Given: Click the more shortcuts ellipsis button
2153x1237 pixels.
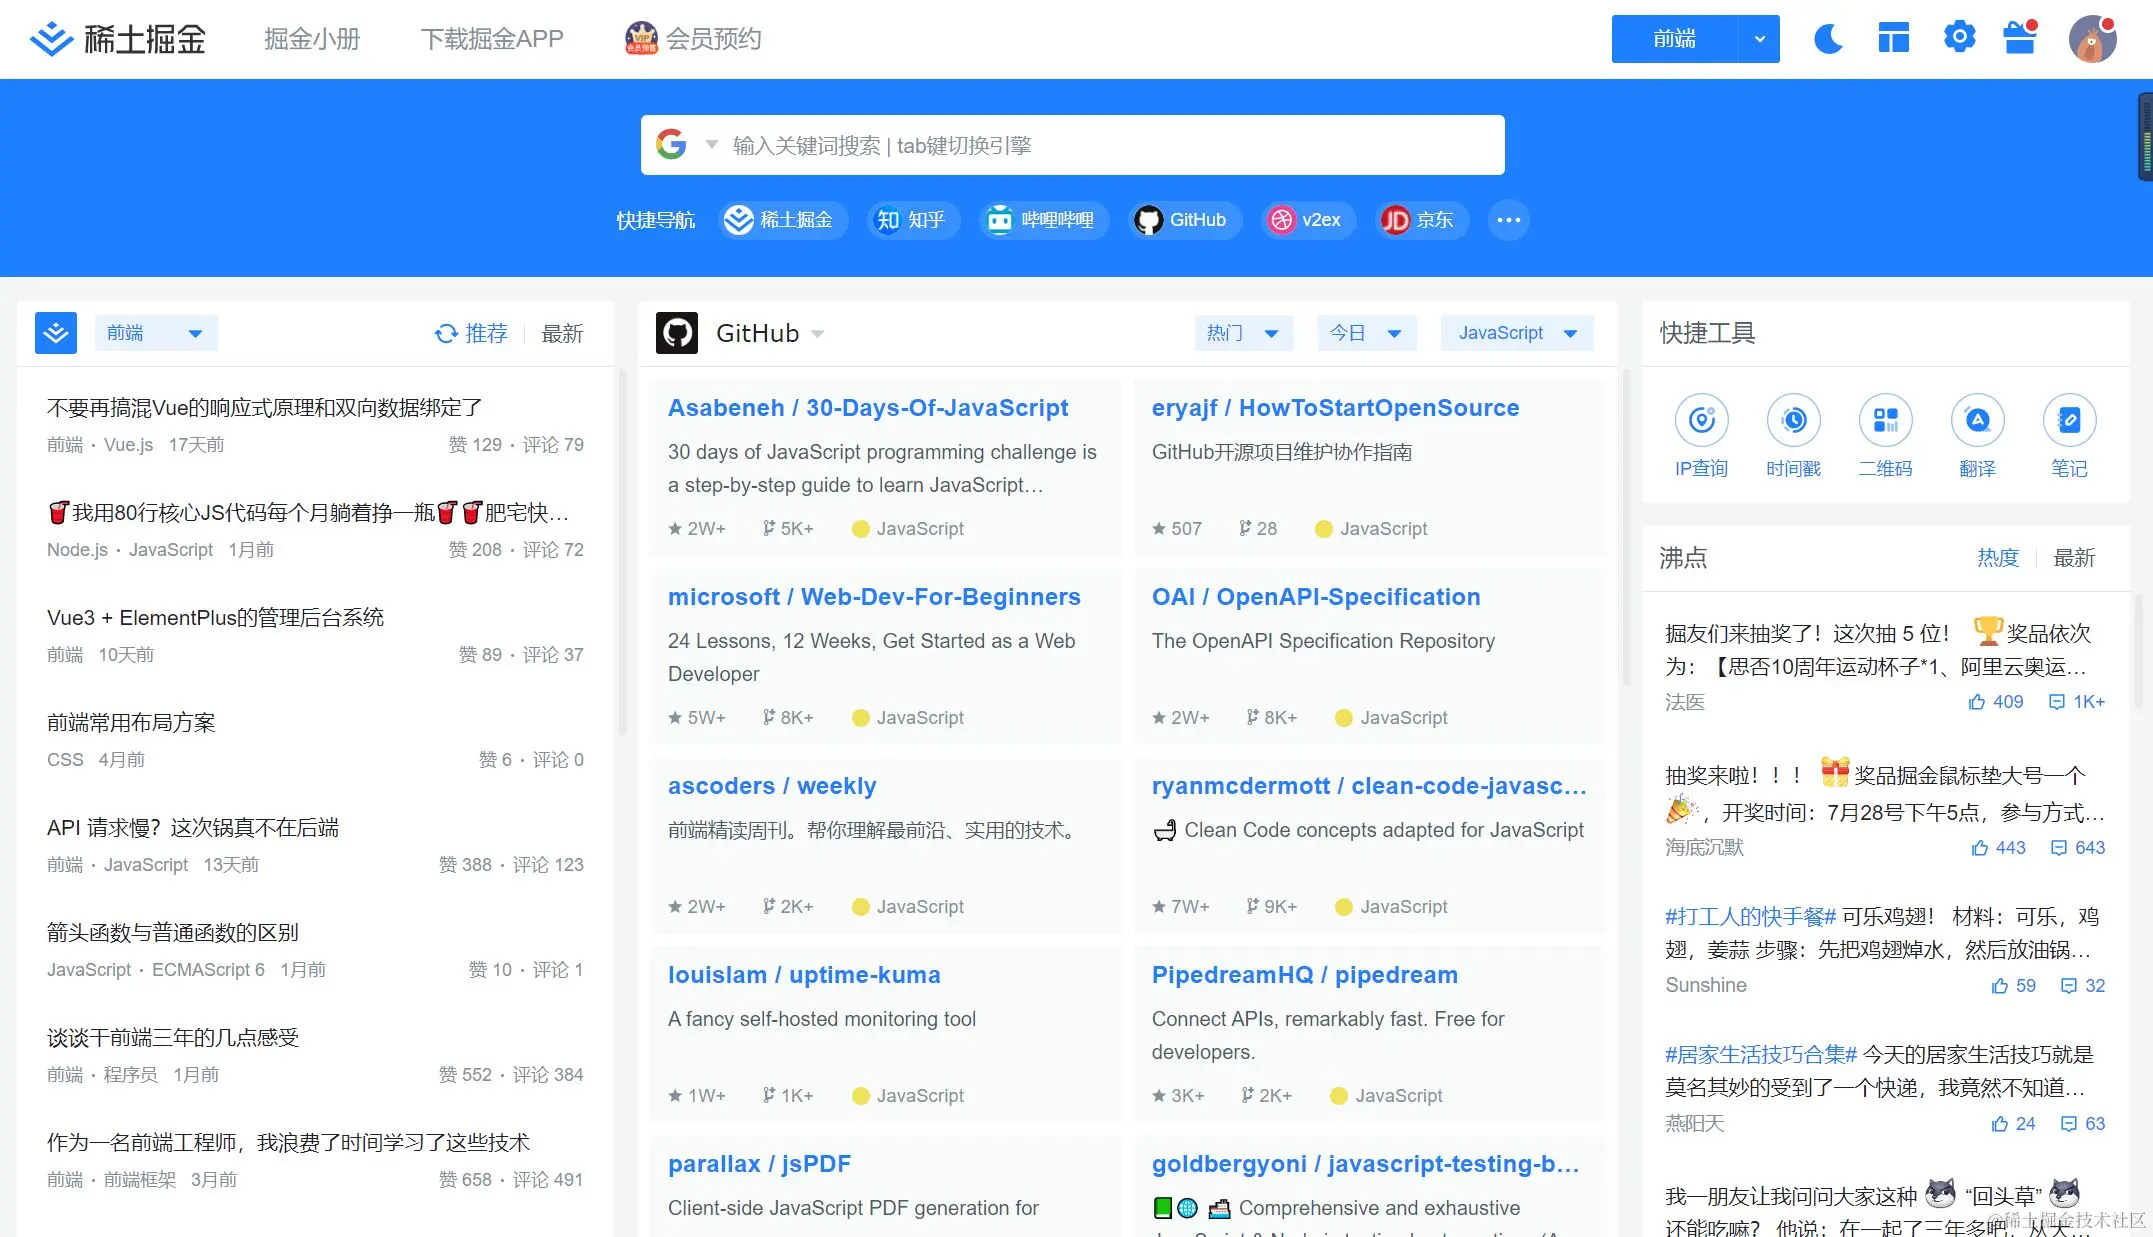Looking at the screenshot, I should click(1509, 220).
